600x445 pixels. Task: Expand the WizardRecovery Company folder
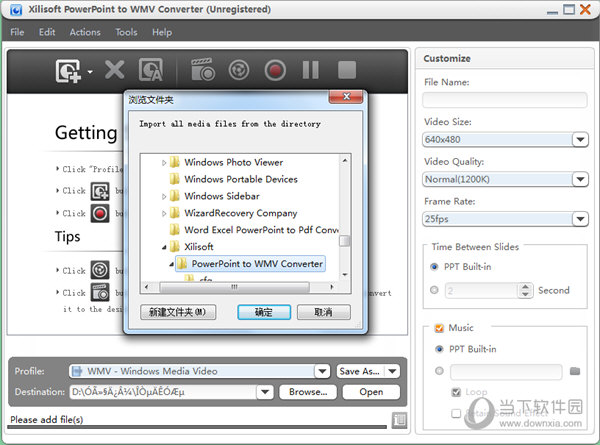tap(164, 213)
